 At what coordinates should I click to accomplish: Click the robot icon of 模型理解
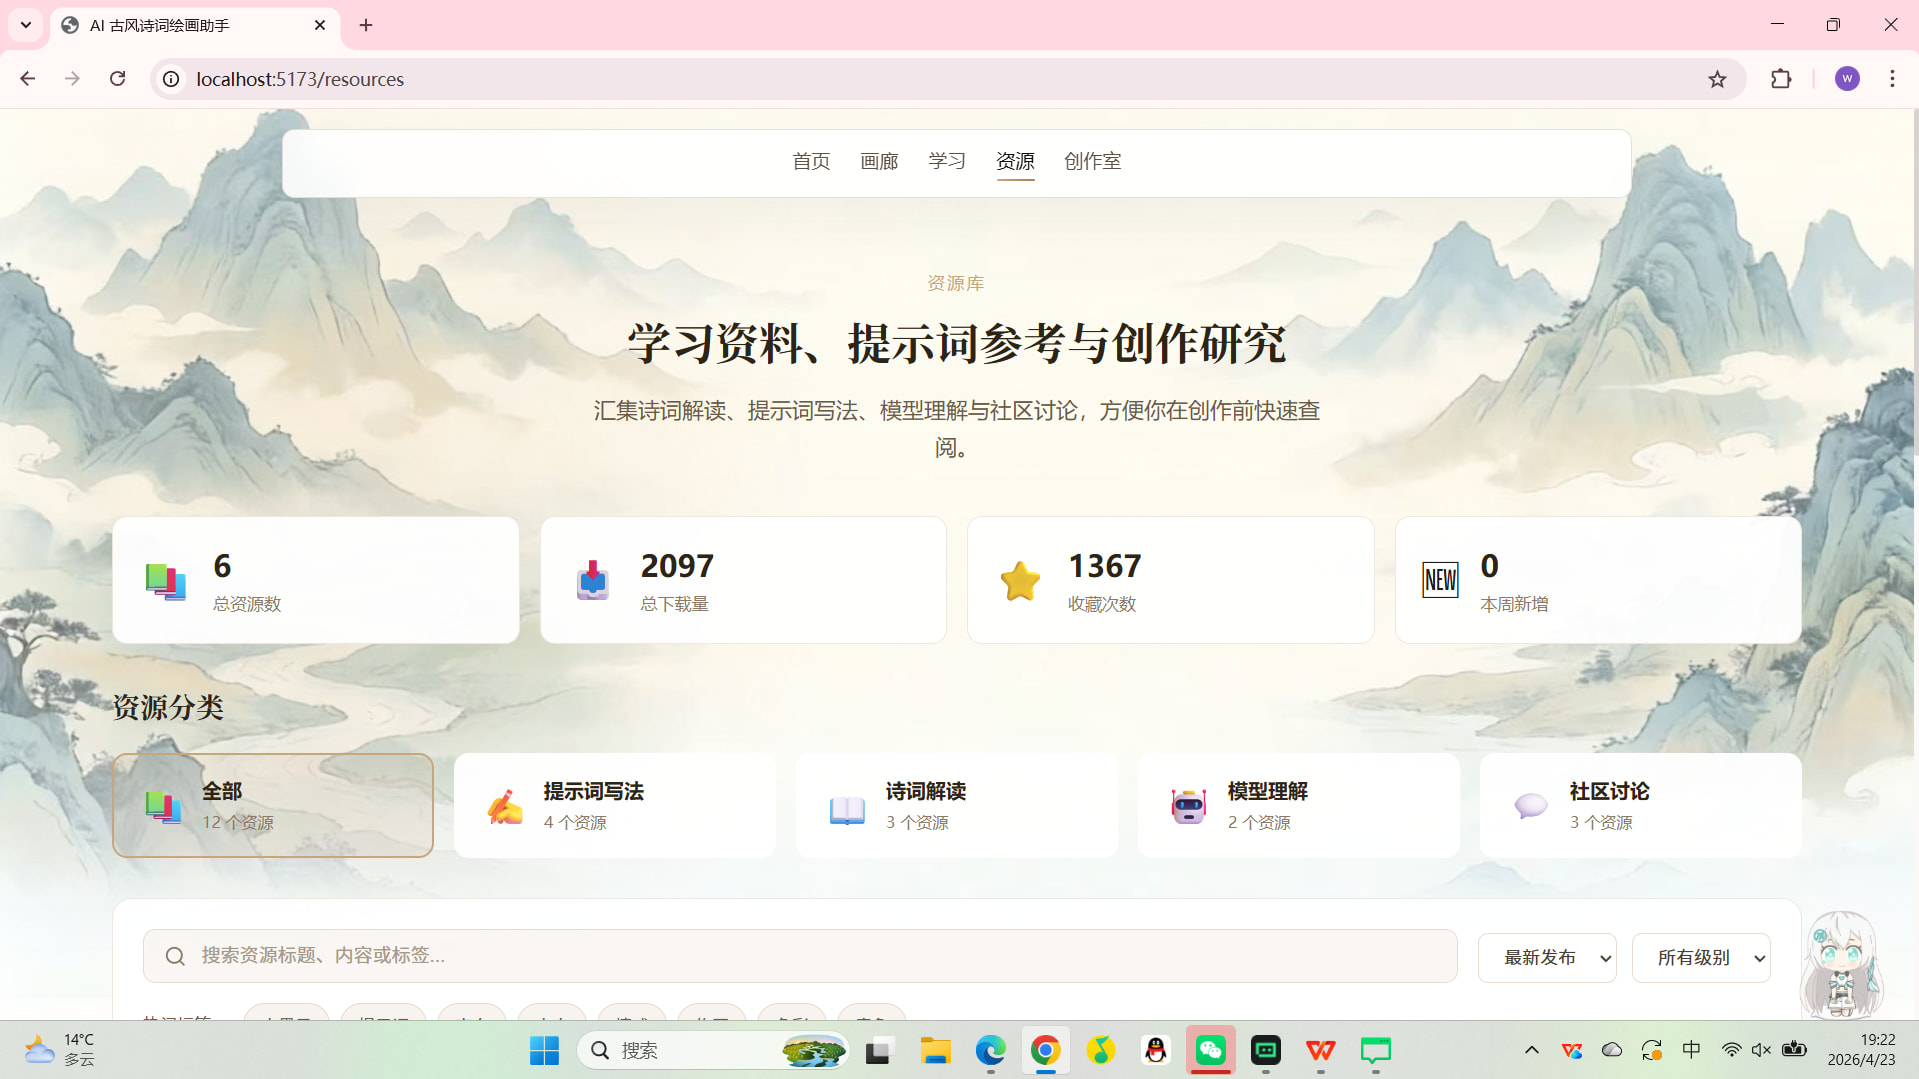[1189, 806]
